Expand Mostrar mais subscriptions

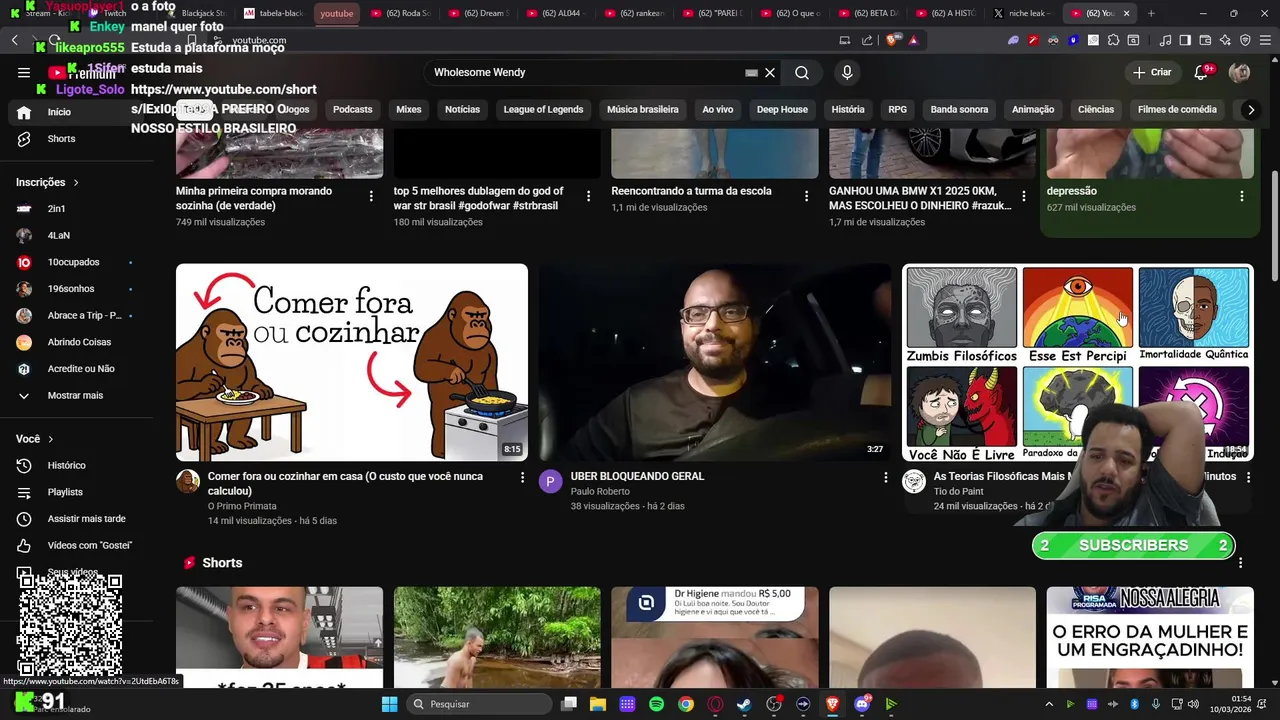click(x=75, y=395)
